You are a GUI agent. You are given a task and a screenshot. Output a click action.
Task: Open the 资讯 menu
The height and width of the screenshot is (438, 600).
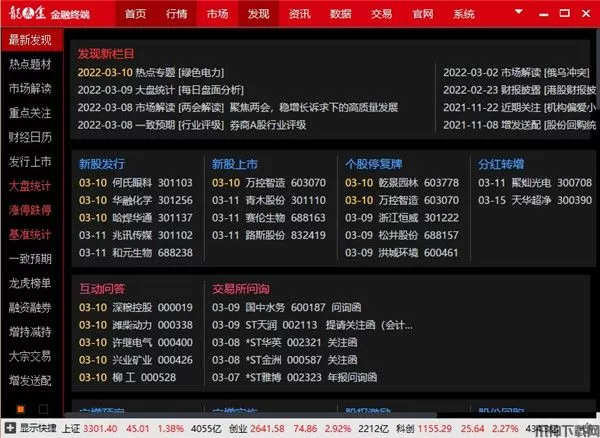tap(299, 14)
